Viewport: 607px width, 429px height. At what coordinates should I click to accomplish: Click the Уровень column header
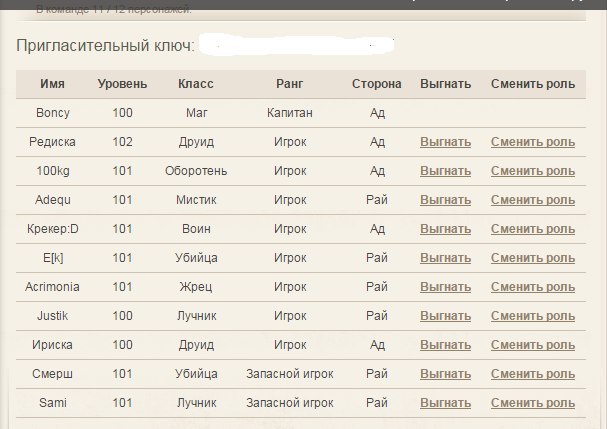coord(122,84)
